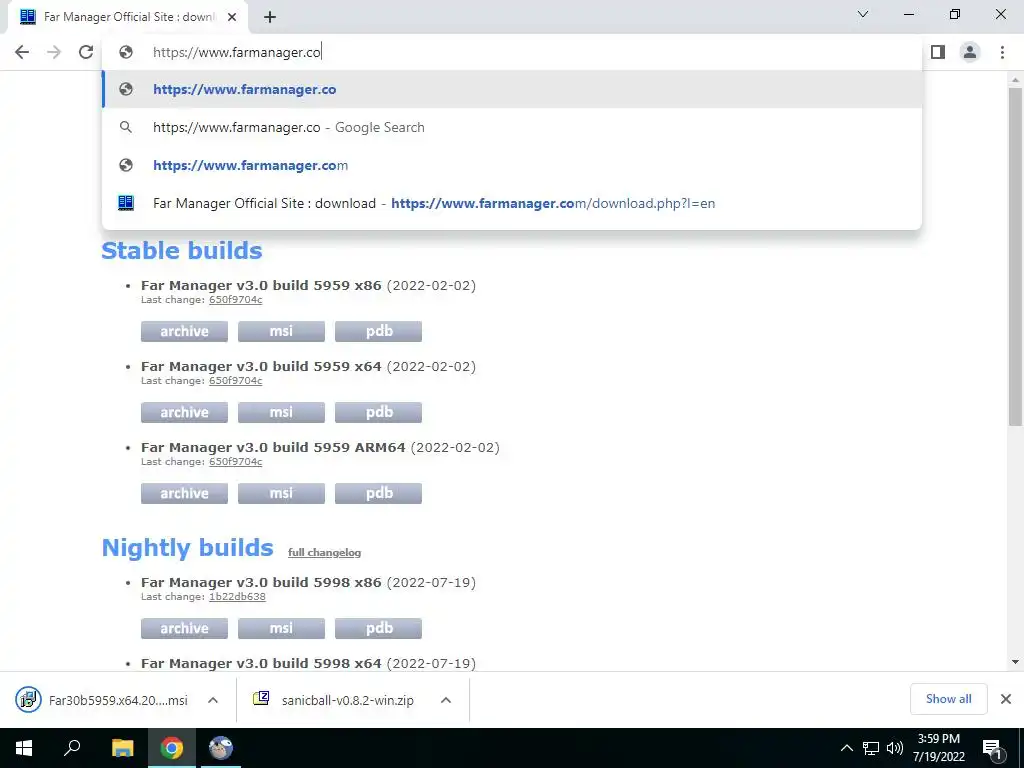
Task: Open the Windows Start menu
Action: click(24, 748)
